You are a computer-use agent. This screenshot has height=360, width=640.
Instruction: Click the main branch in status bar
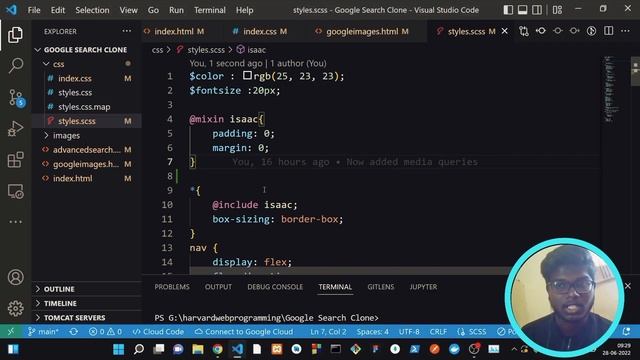click(x=43, y=331)
